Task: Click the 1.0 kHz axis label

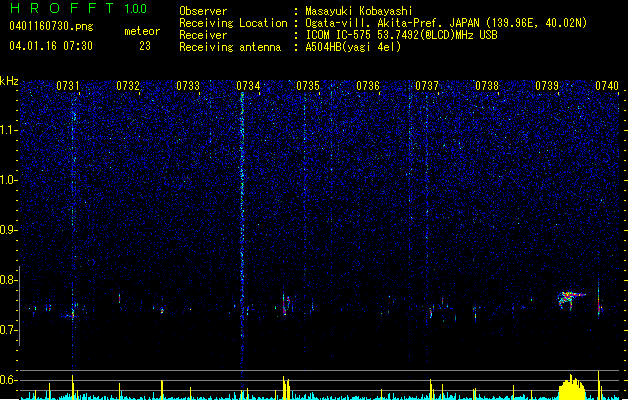Action: [x=9, y=180]
